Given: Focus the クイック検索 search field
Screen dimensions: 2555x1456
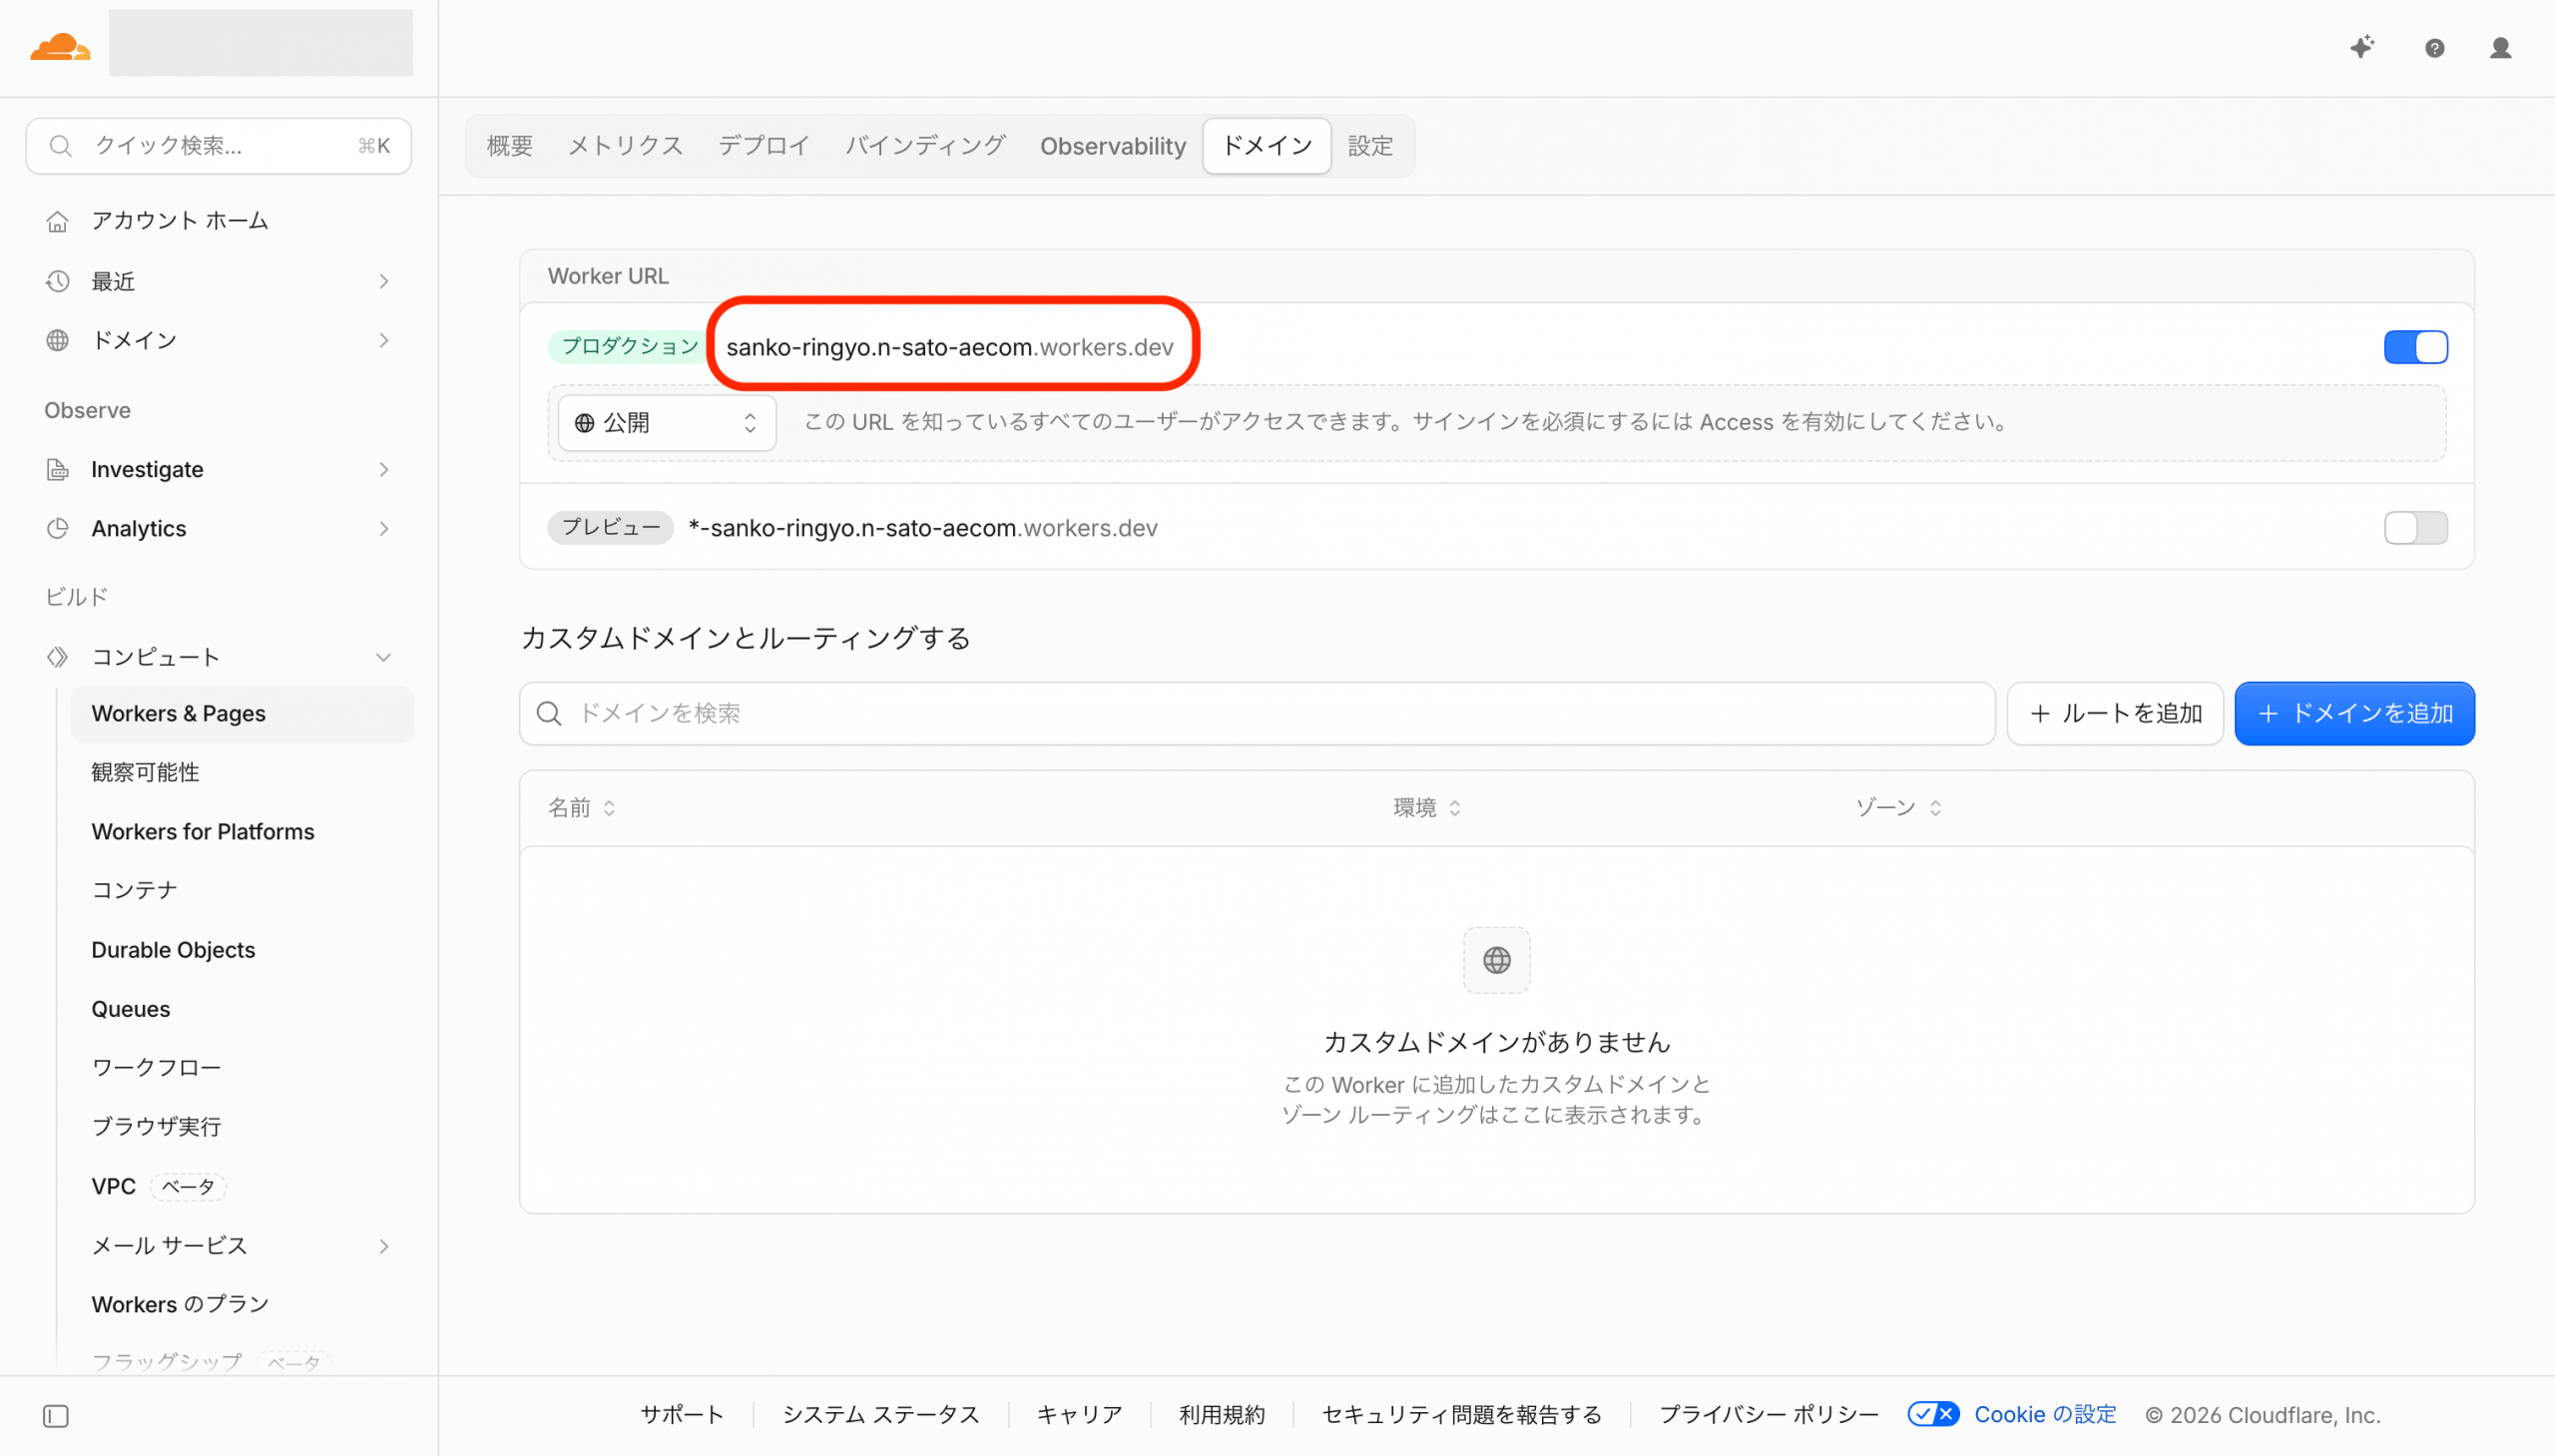Looking at the screenshot, I should pyautogui.click(x=218, y=146).
